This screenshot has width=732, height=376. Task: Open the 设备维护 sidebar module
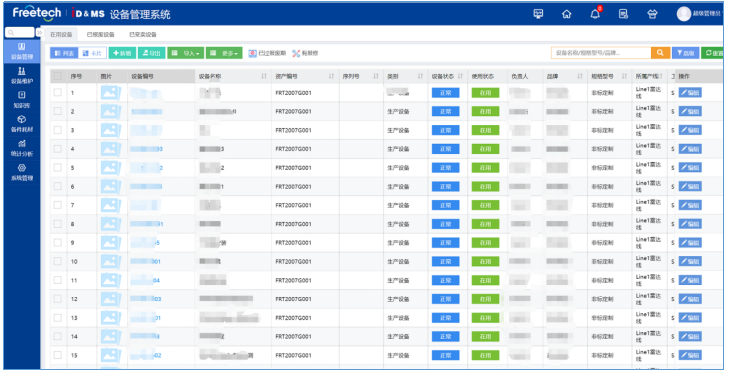(22, 76)
